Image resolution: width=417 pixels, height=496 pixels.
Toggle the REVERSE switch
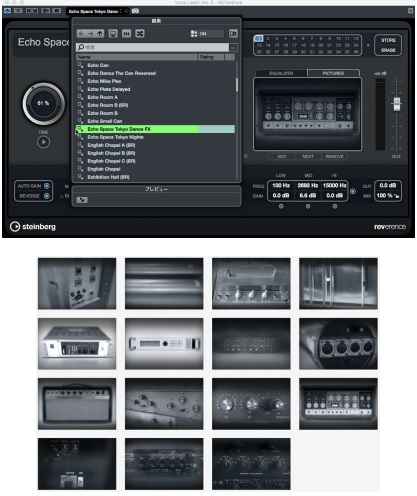[47, 196]
